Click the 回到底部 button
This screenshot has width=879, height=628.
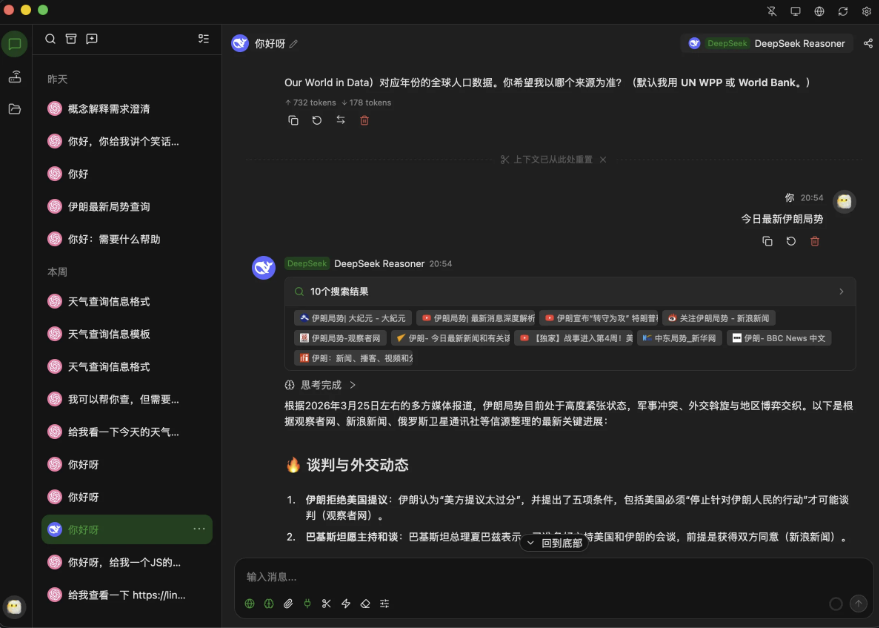point(553,541)
